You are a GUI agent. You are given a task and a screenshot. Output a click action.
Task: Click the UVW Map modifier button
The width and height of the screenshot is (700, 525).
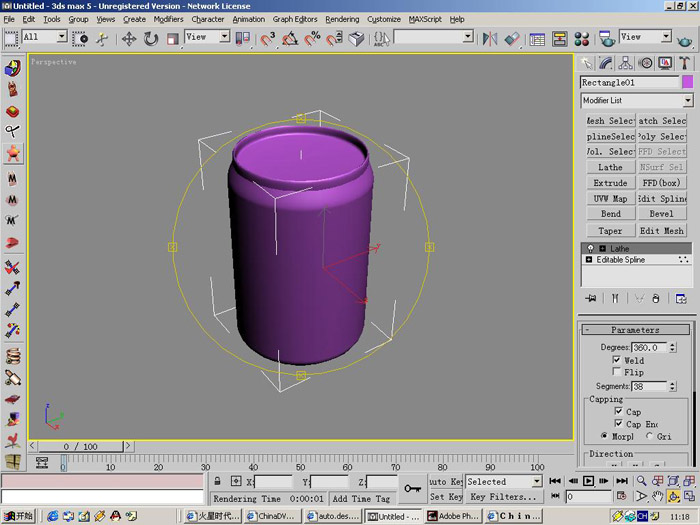click(610, 198)
